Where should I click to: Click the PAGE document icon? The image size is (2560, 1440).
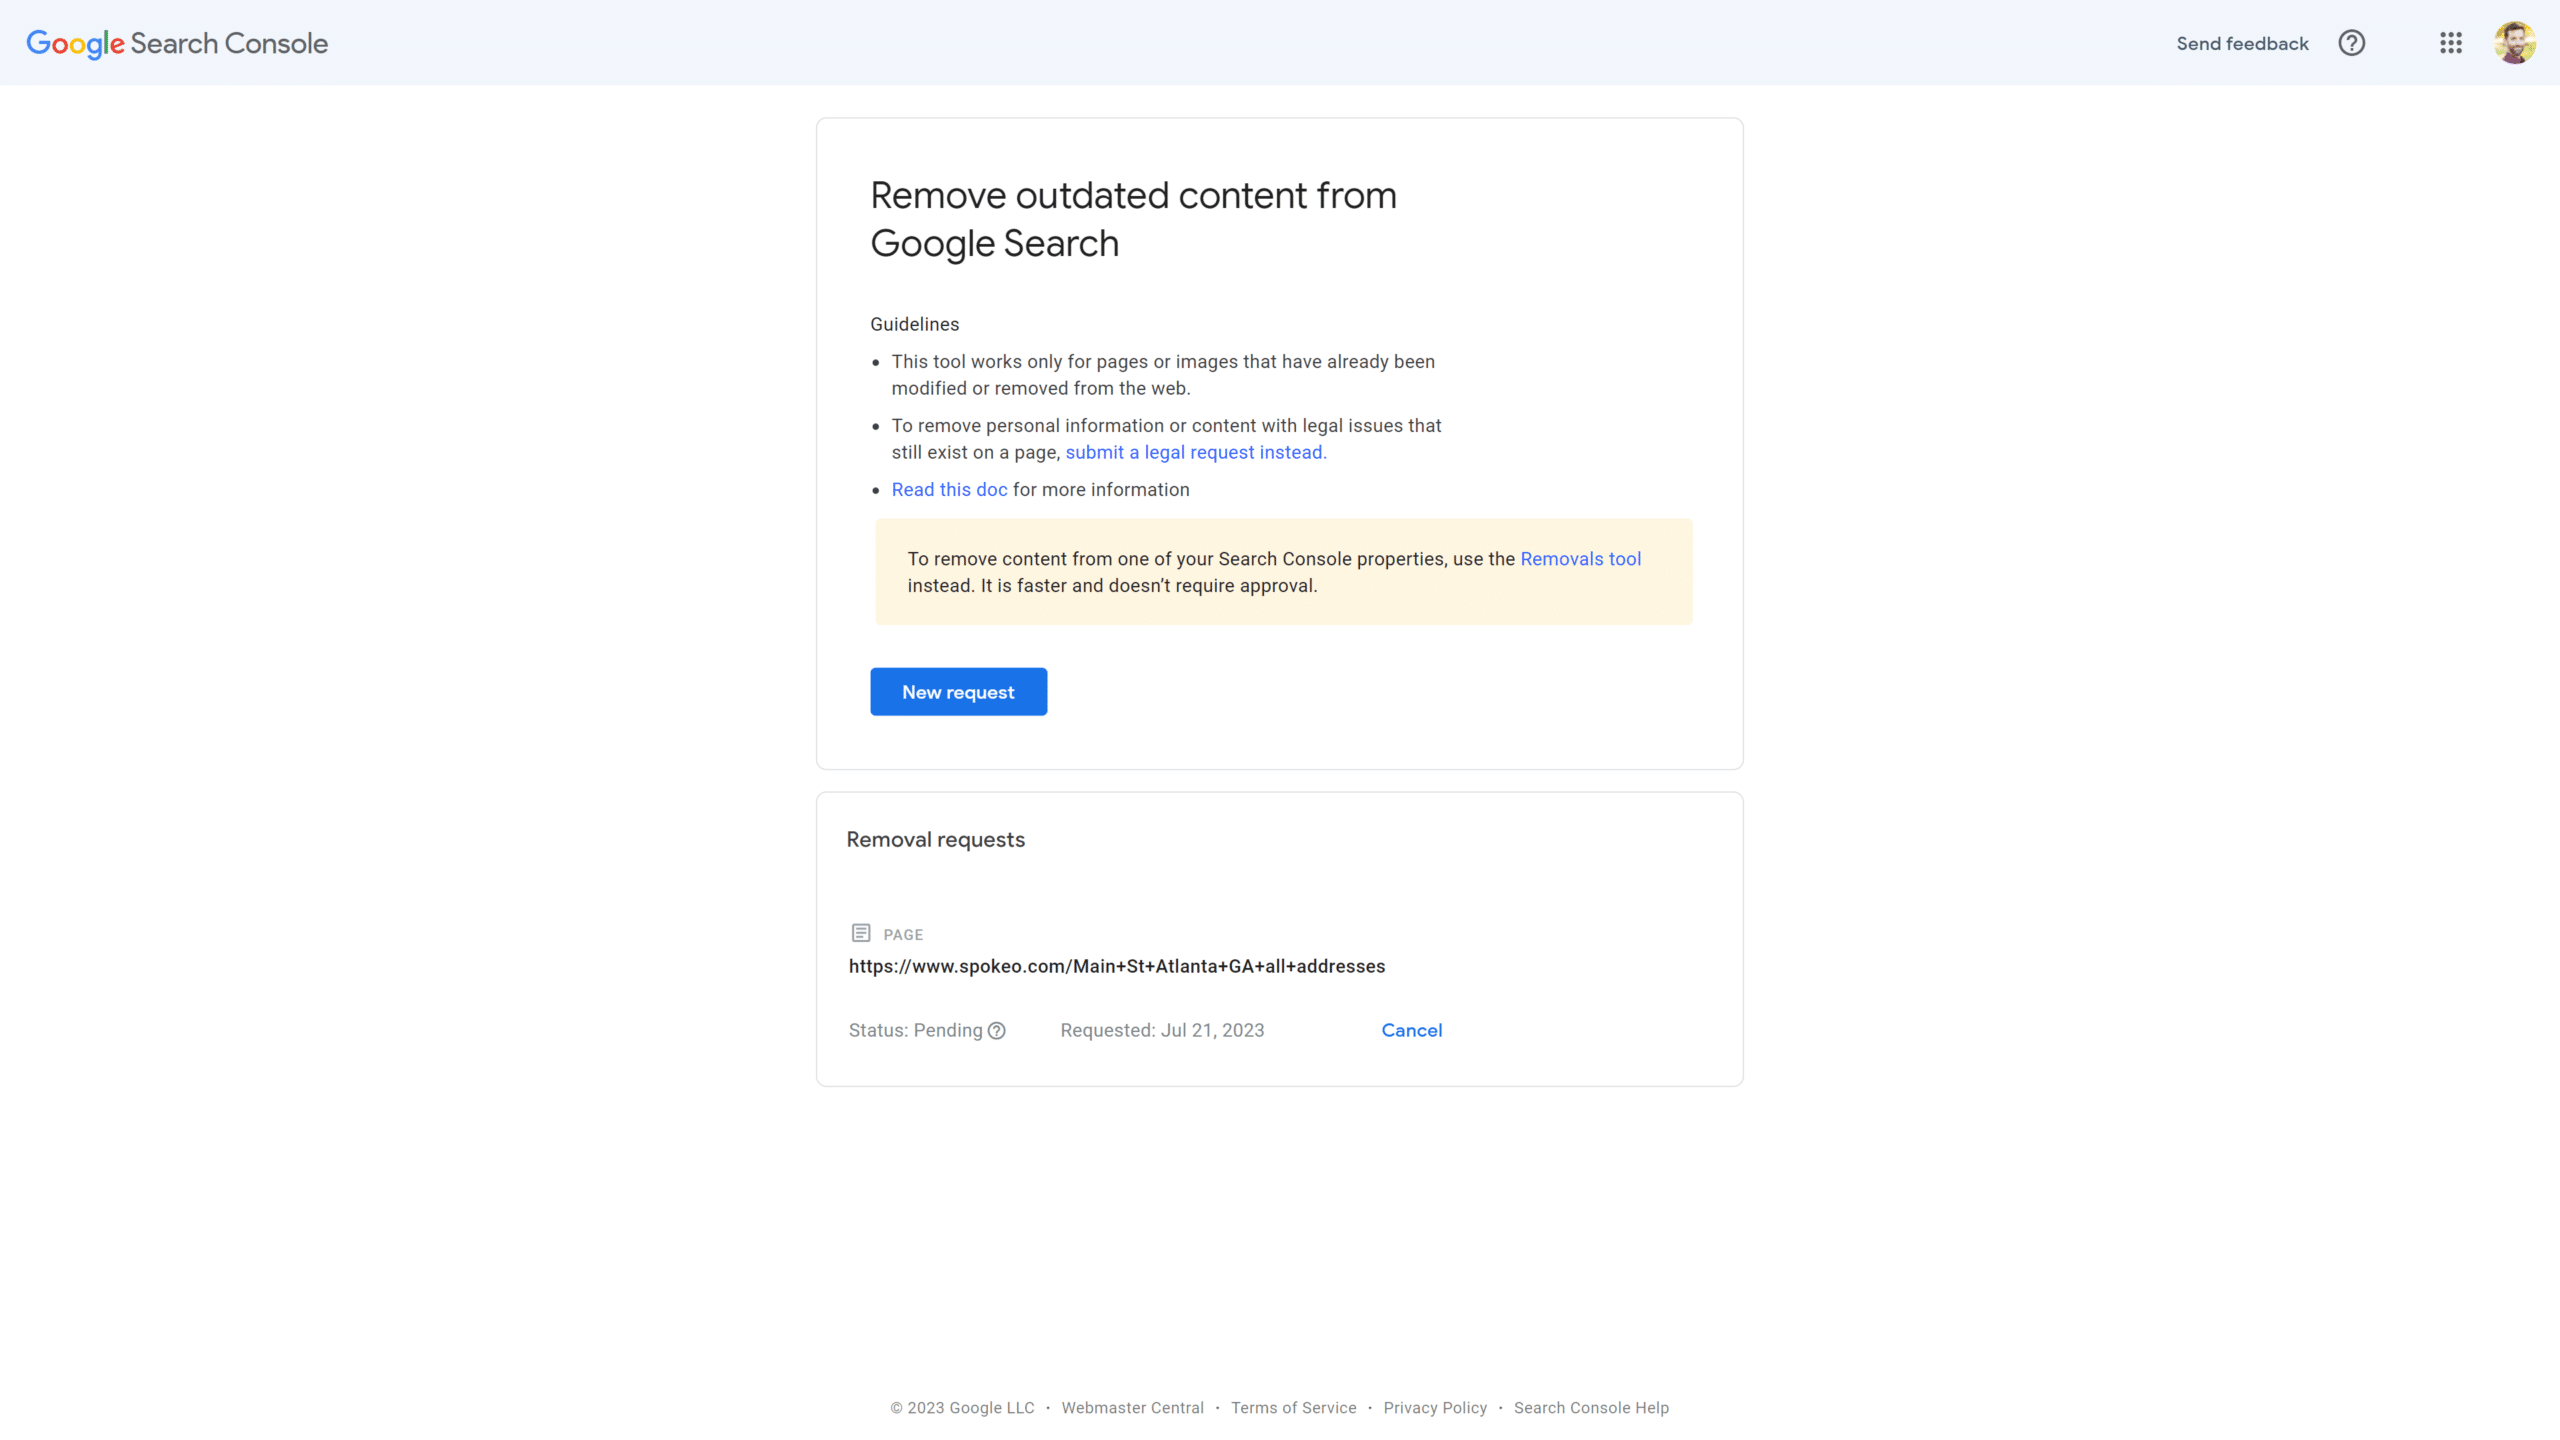pos(860,933)
